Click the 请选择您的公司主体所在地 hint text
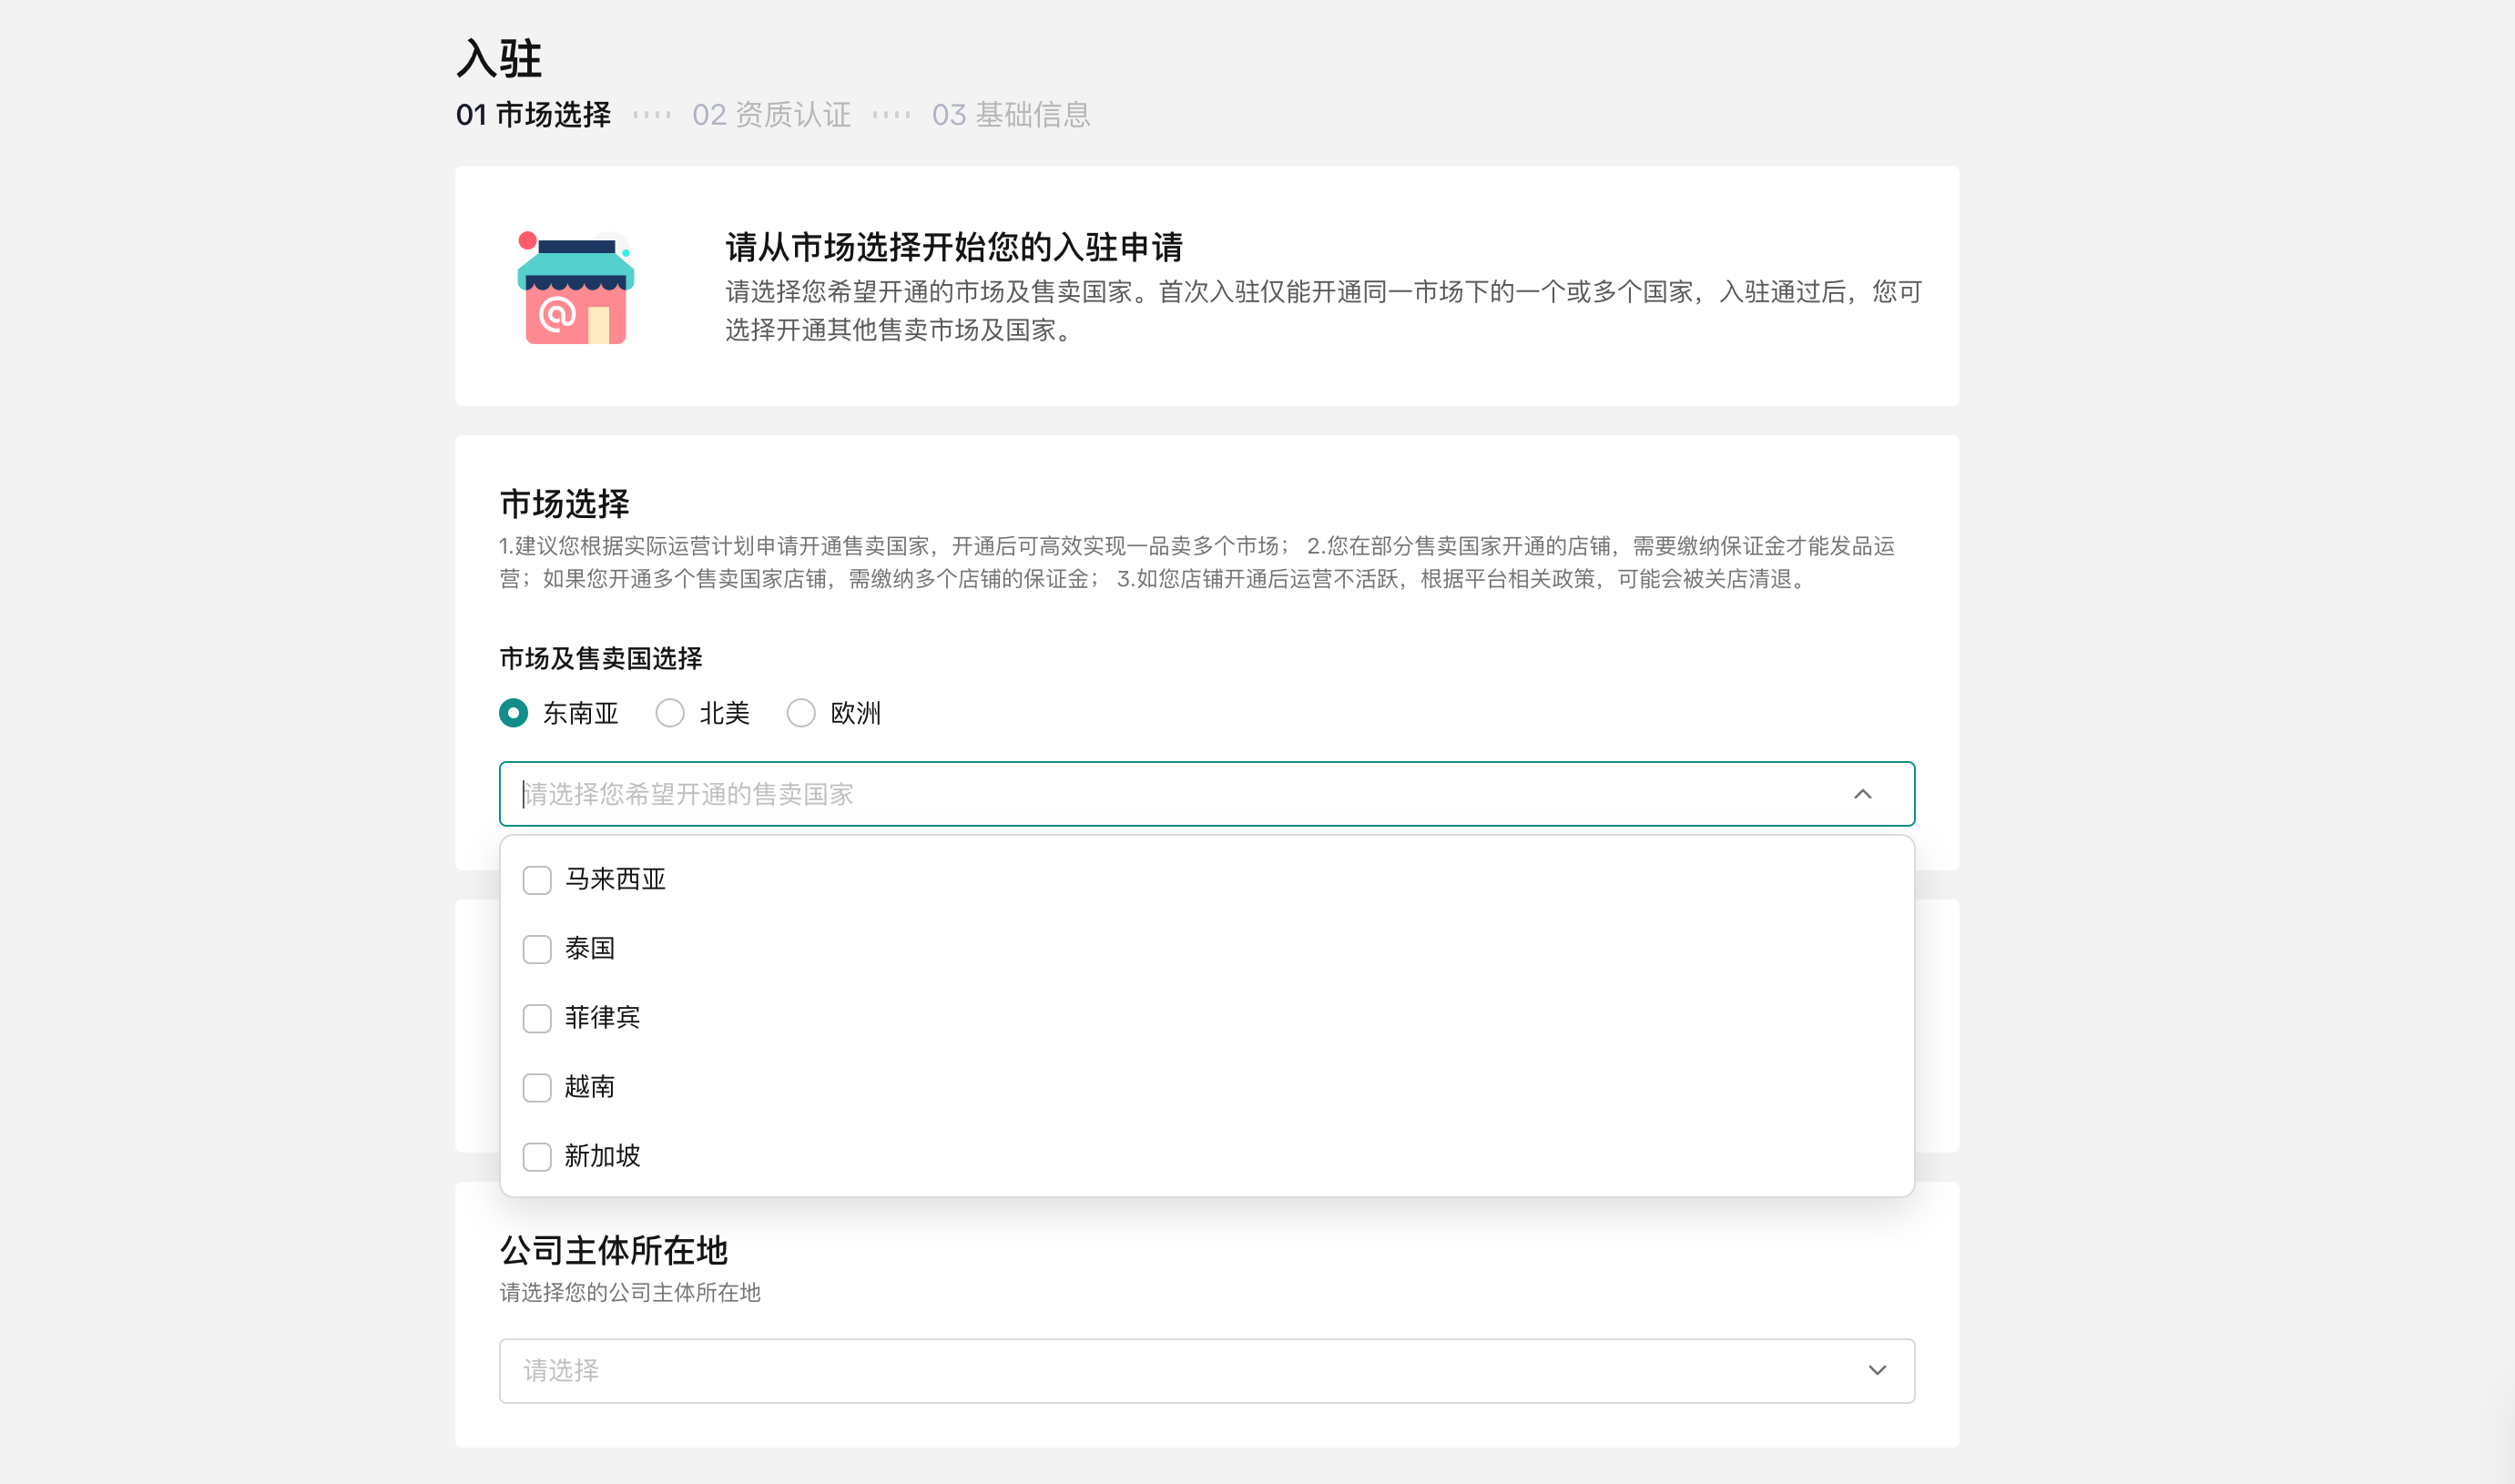 [630, 1292]
